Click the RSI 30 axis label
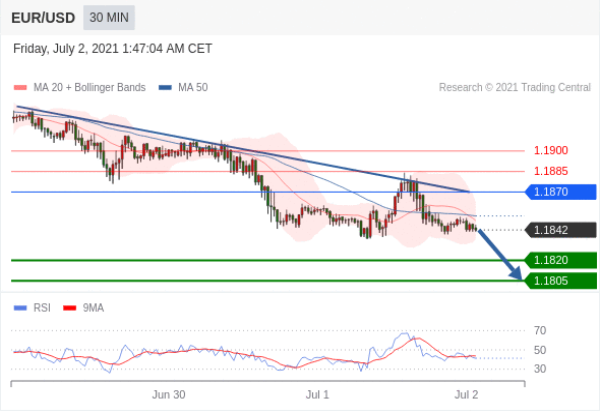The height and width of the screenshot is (411, 600). coord(540,369)
